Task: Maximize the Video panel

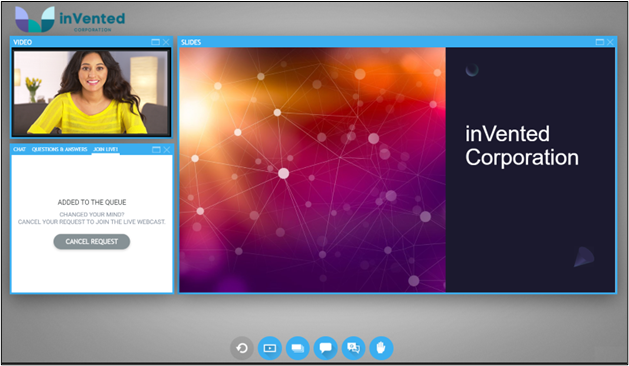Action: point(156,42)
